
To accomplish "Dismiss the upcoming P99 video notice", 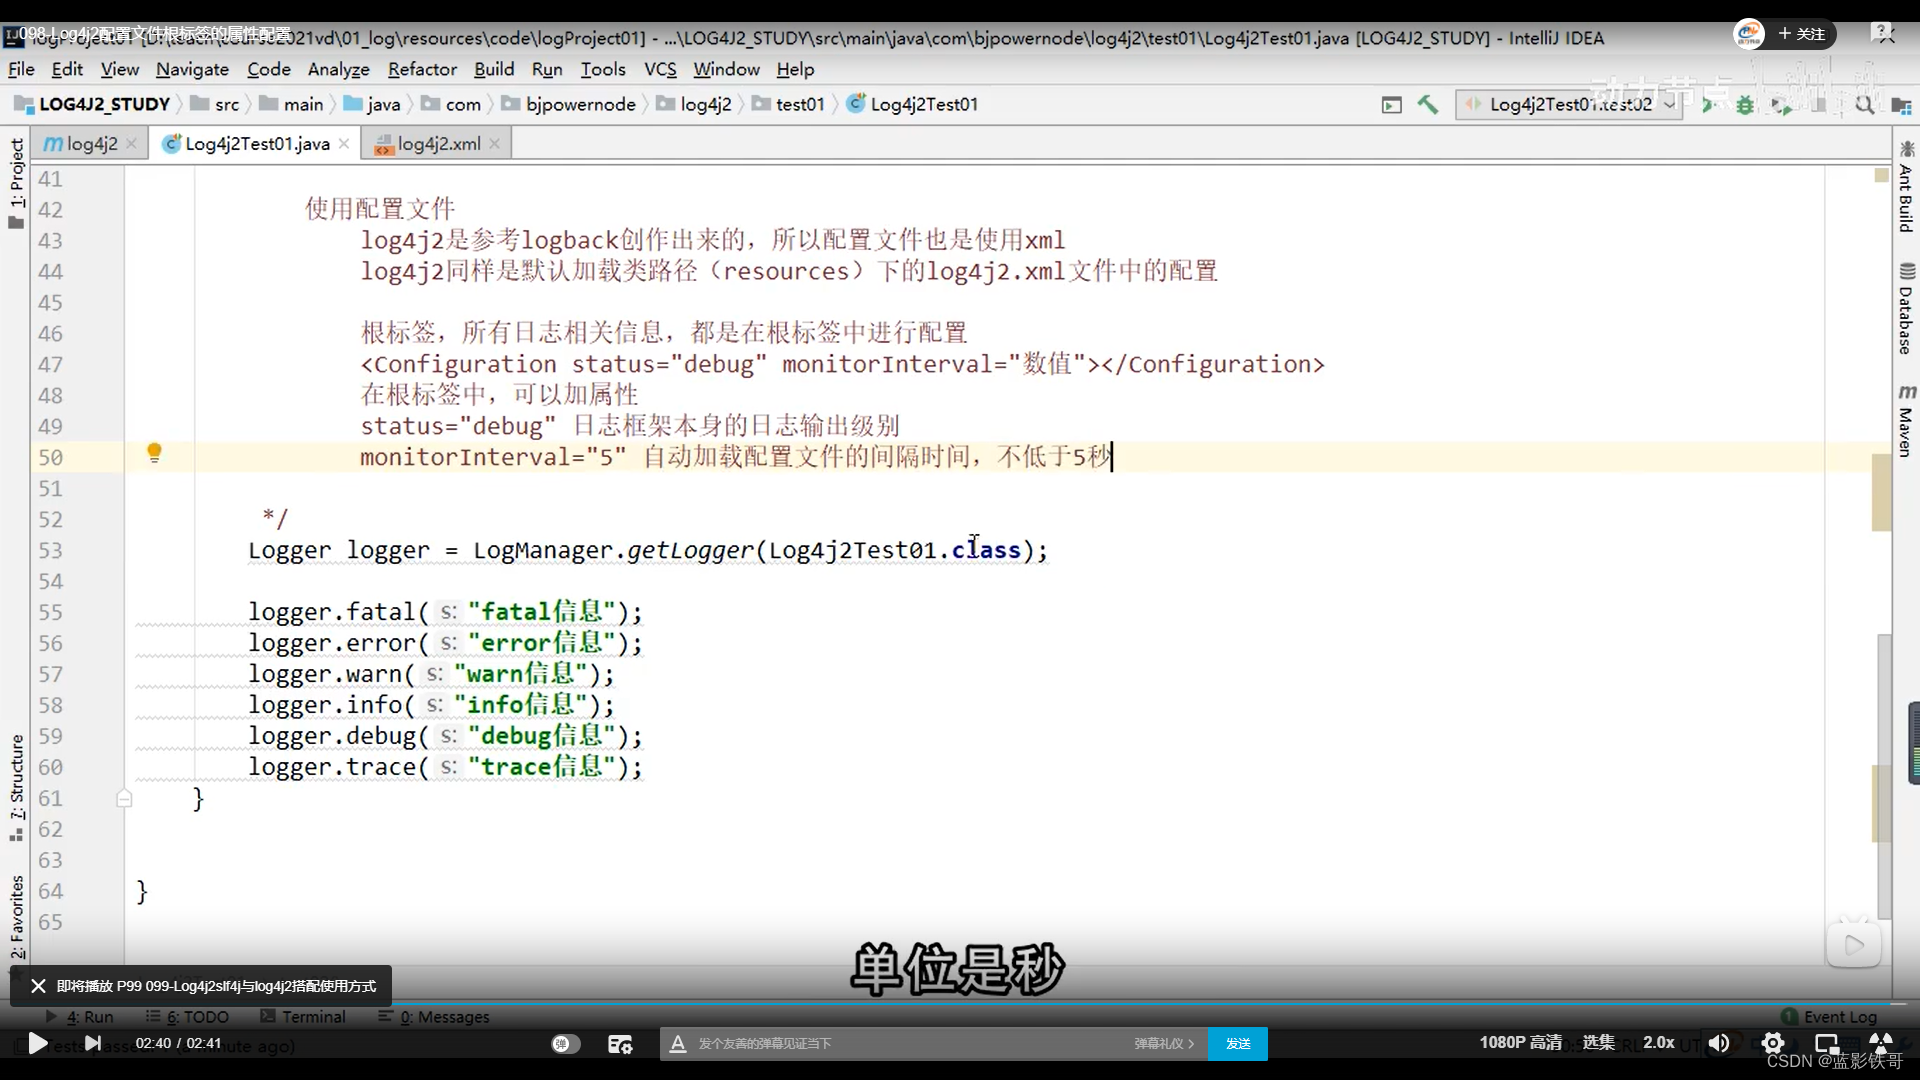I will tap(38, 986).
